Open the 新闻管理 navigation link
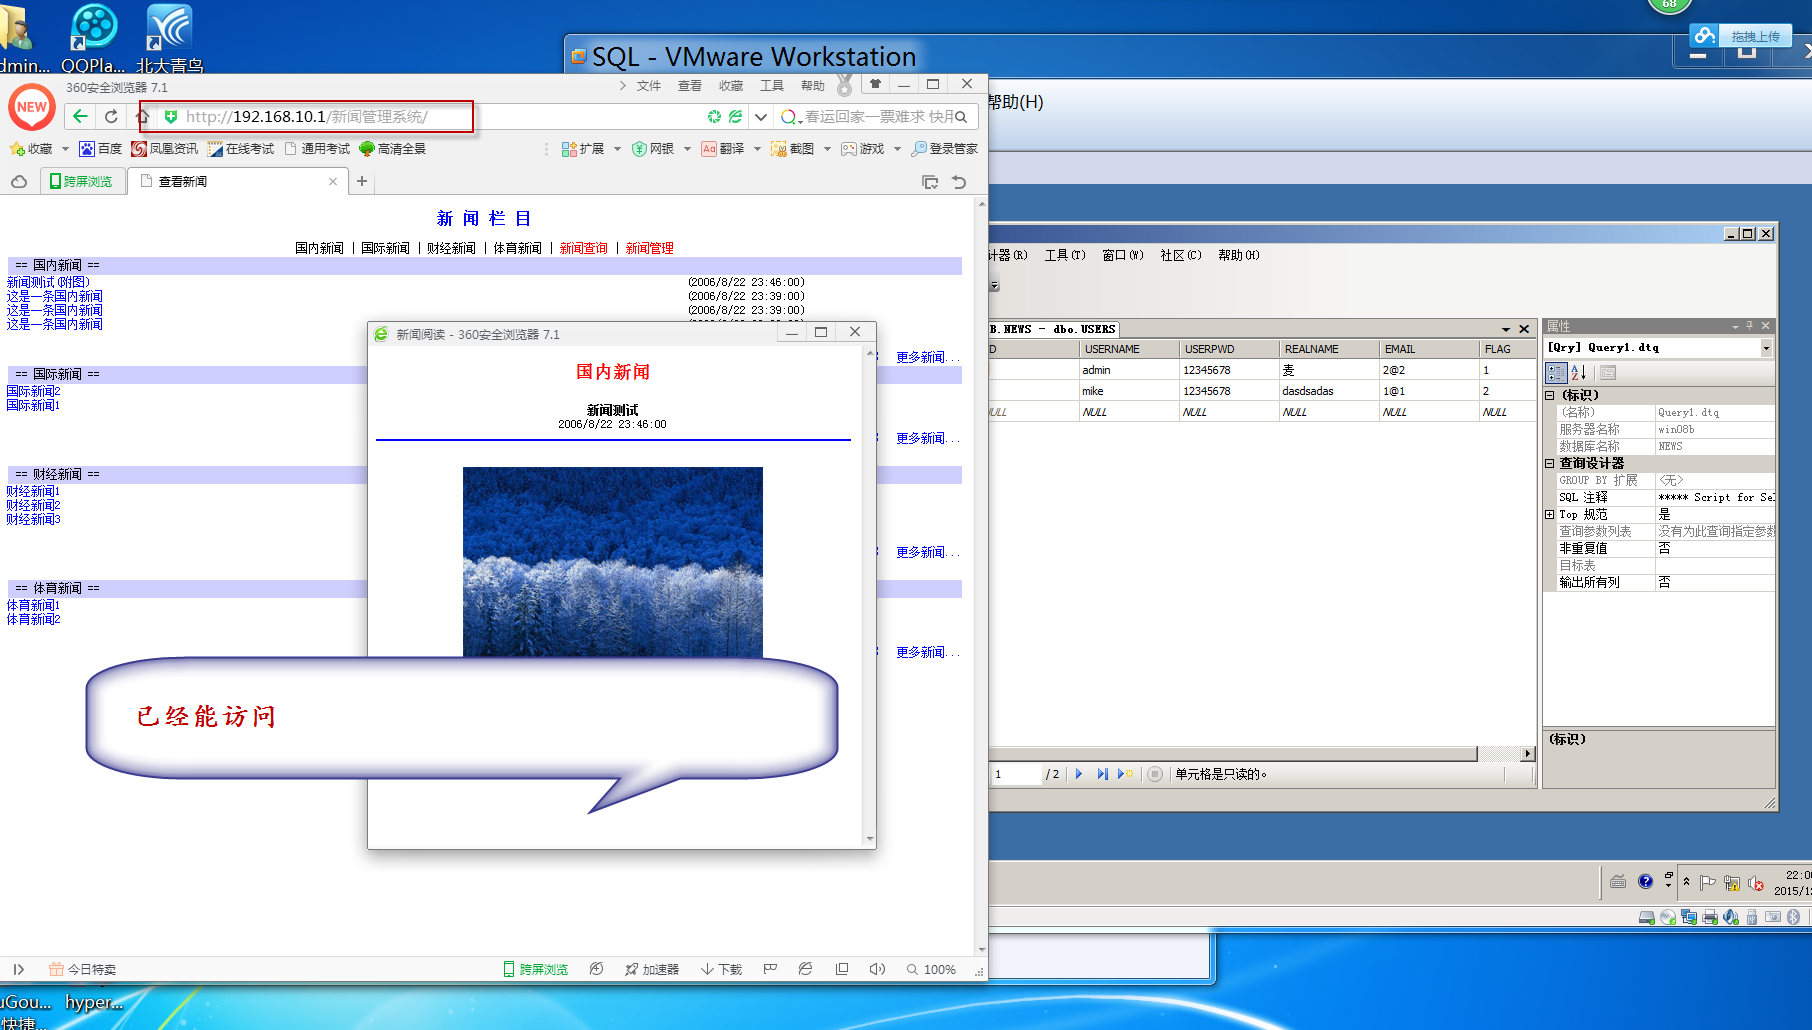The image size is (1812, 1030). pyautogui.click(x=649, y=248)
